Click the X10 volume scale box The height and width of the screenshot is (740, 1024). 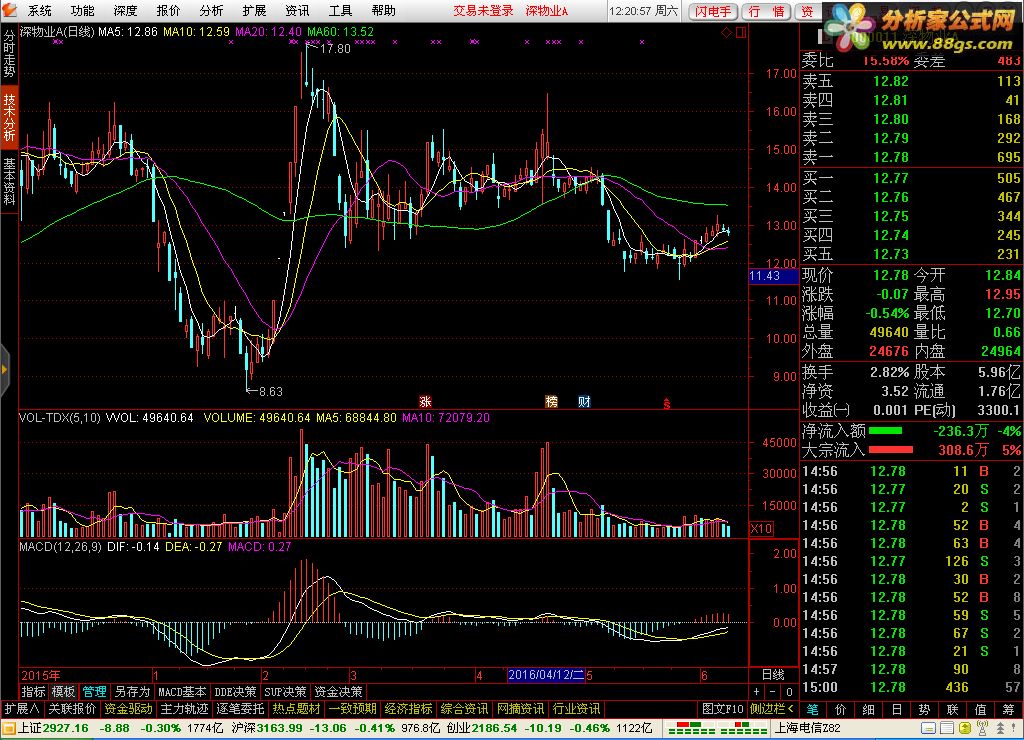pyautogui.click(x=761, y=528)
